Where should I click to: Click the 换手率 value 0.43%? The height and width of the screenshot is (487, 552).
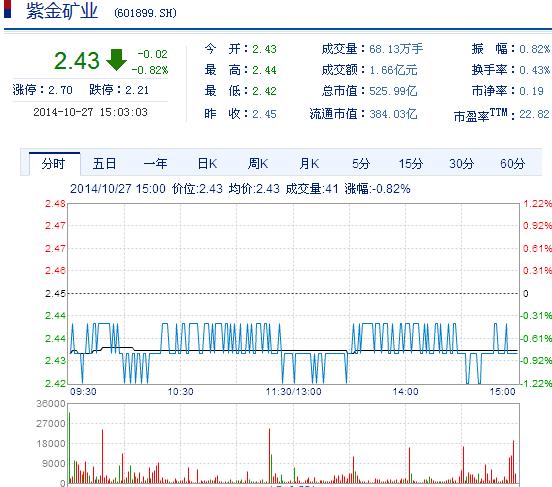coord(535,70)
